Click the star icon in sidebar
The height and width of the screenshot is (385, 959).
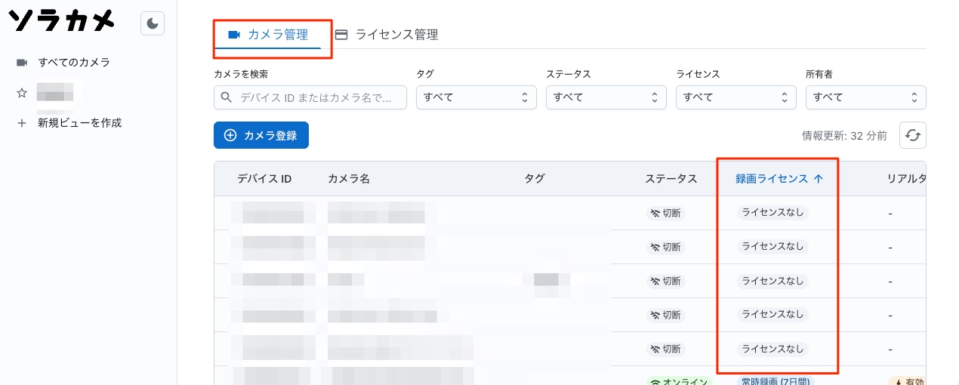pyautogui.click(x=22, y=93)
